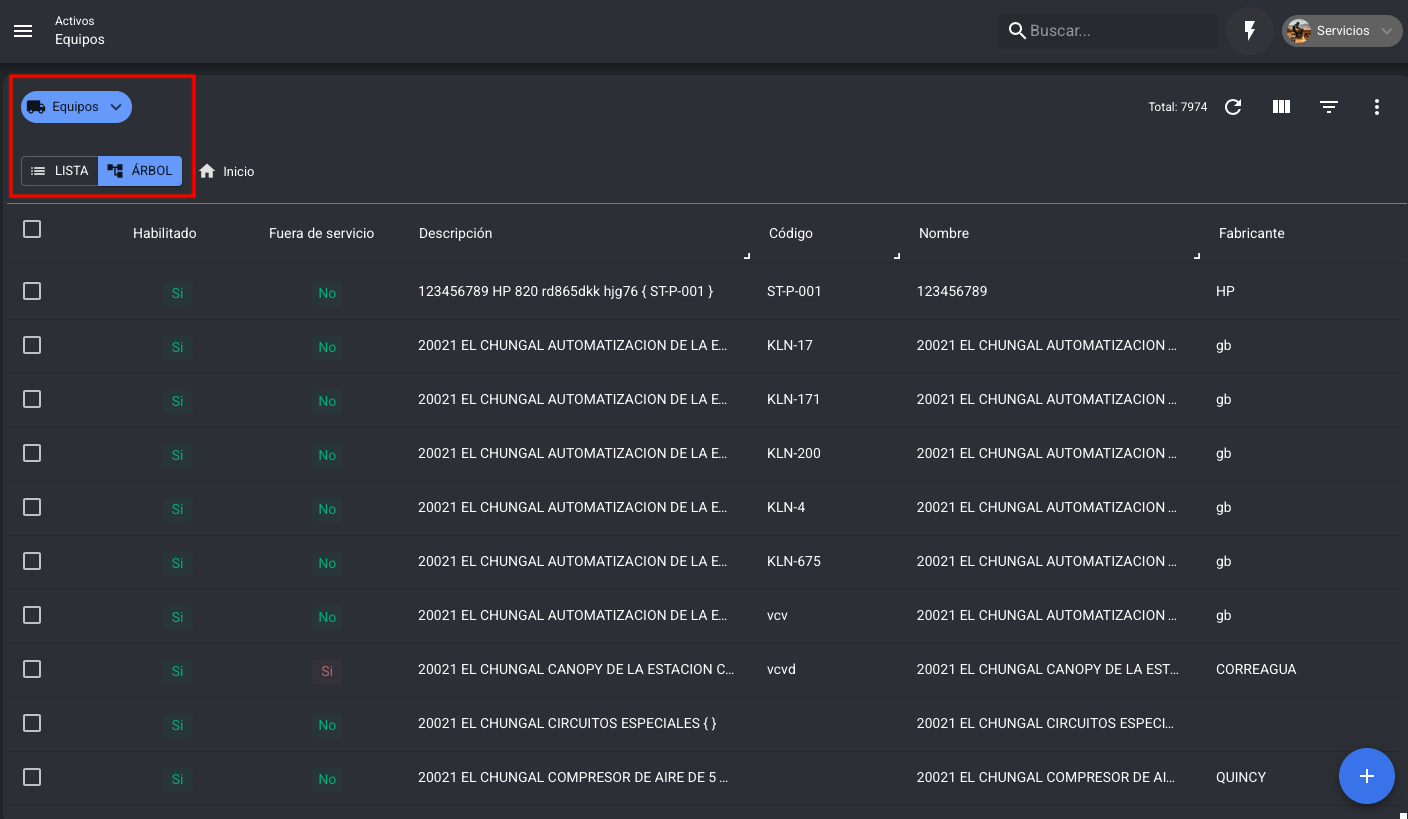Open the CORREAGUA canopy equipment row

tap(575, 669)
